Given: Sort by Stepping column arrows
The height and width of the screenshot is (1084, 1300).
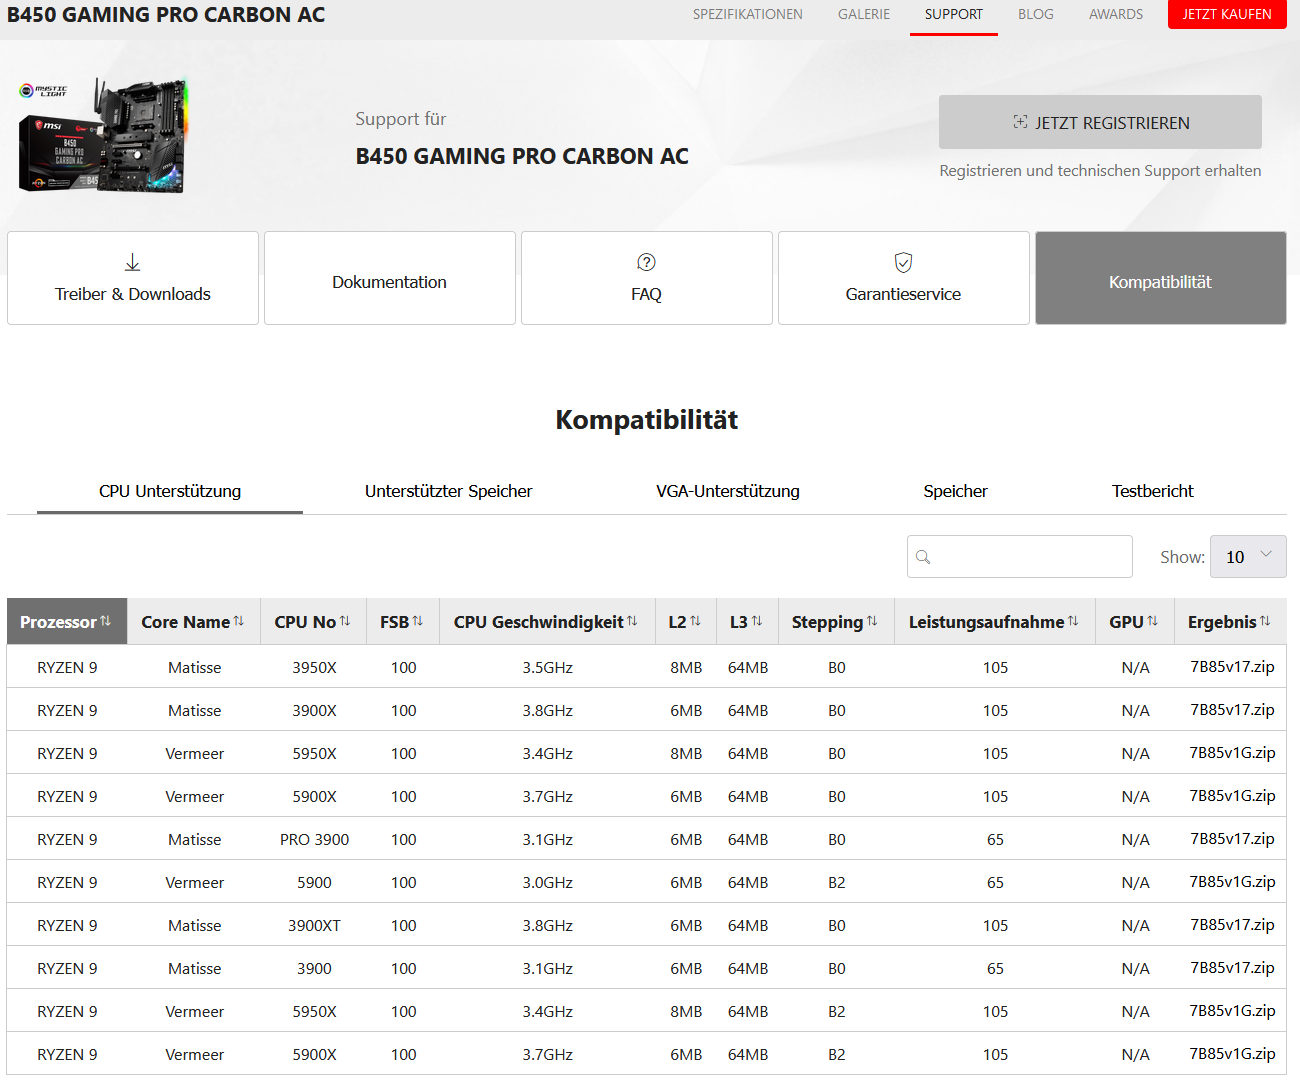Looking at the screenshot, I should pos(871,621).
